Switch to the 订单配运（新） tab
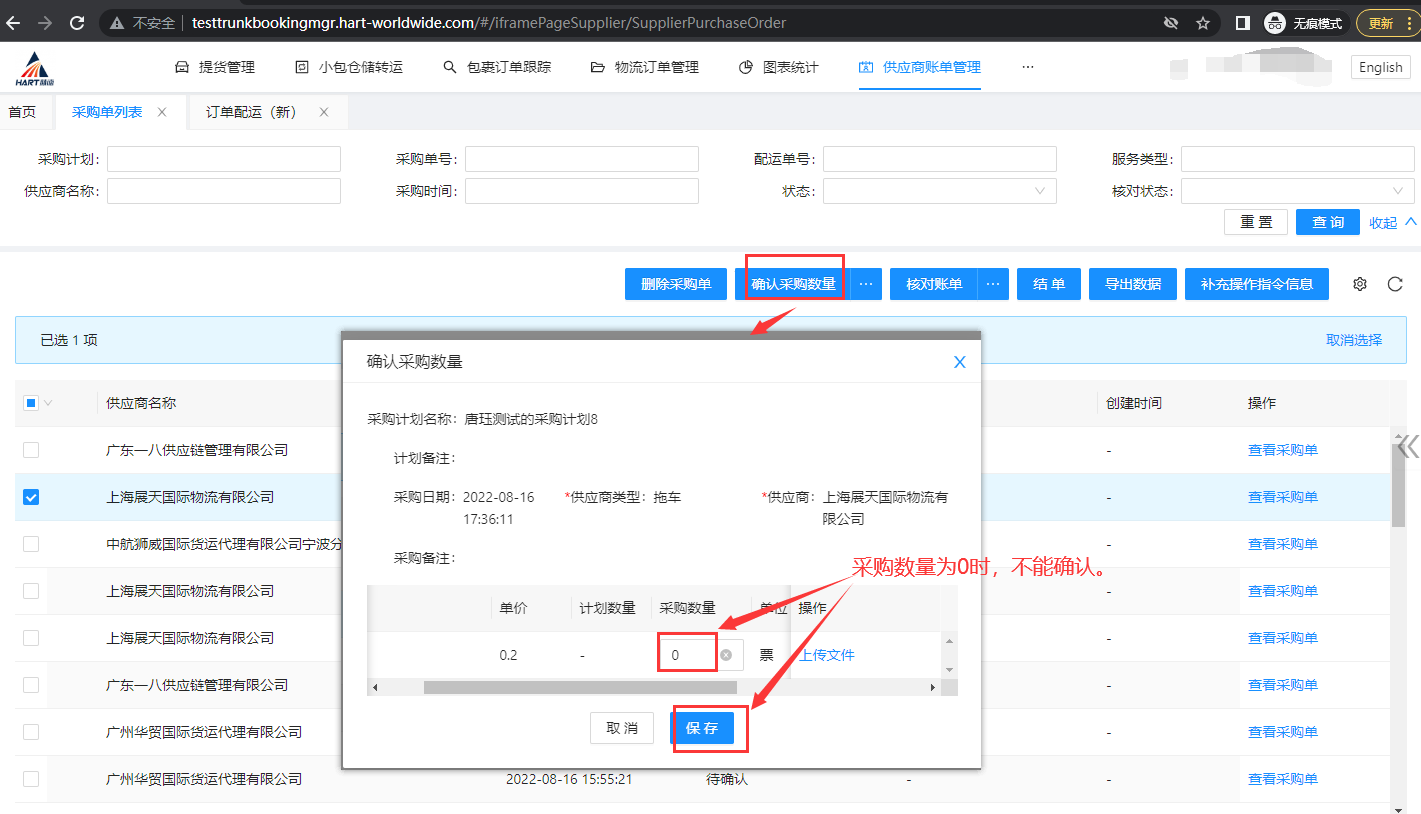The width and height of the screenshot is (1421, 814). pos(252,112)
